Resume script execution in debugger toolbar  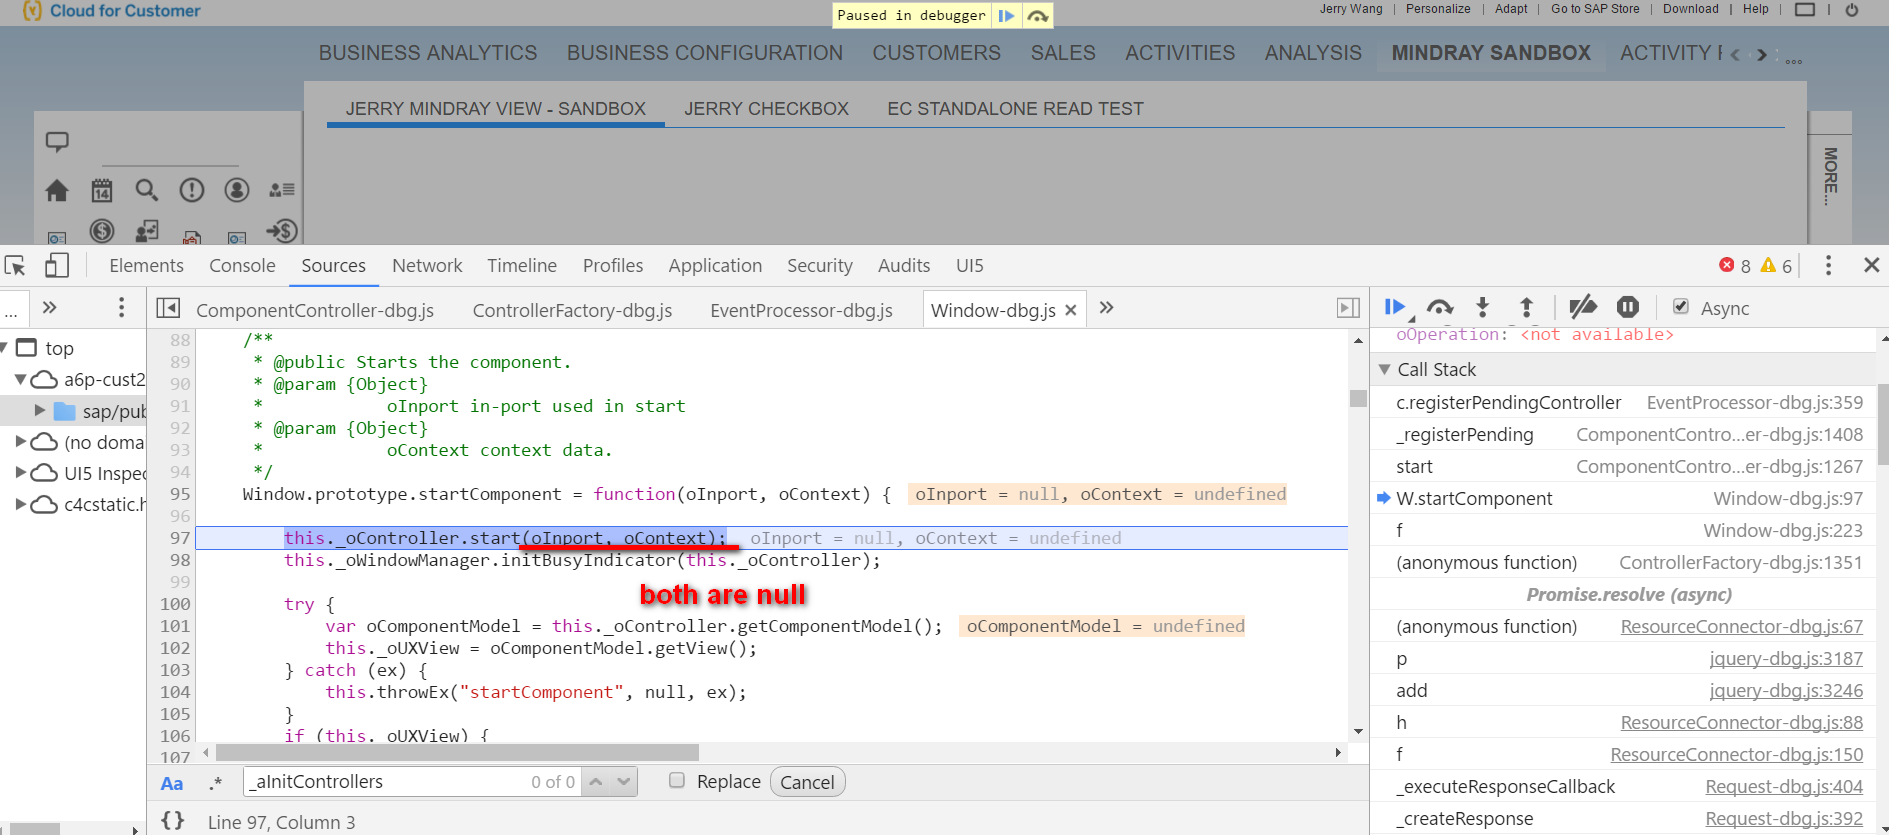pos(1395,308)
